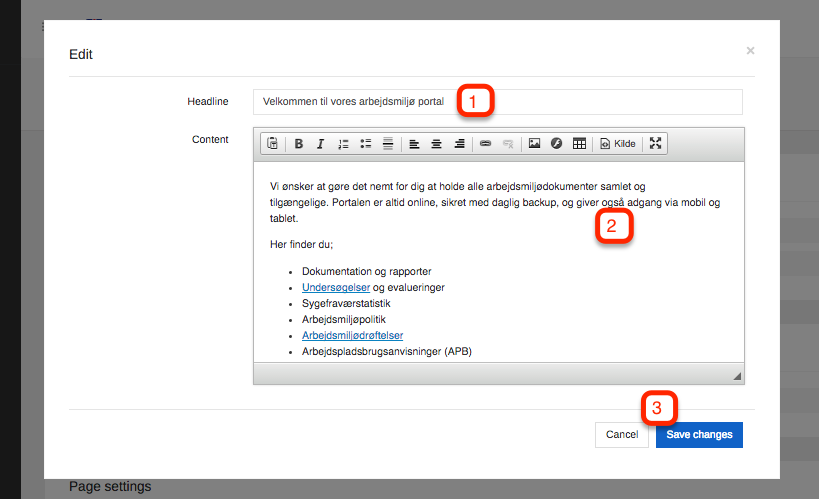Image resolution: width=819 pixels, height=499 pixels.
Task: Align text right
Action: point(459,143)
